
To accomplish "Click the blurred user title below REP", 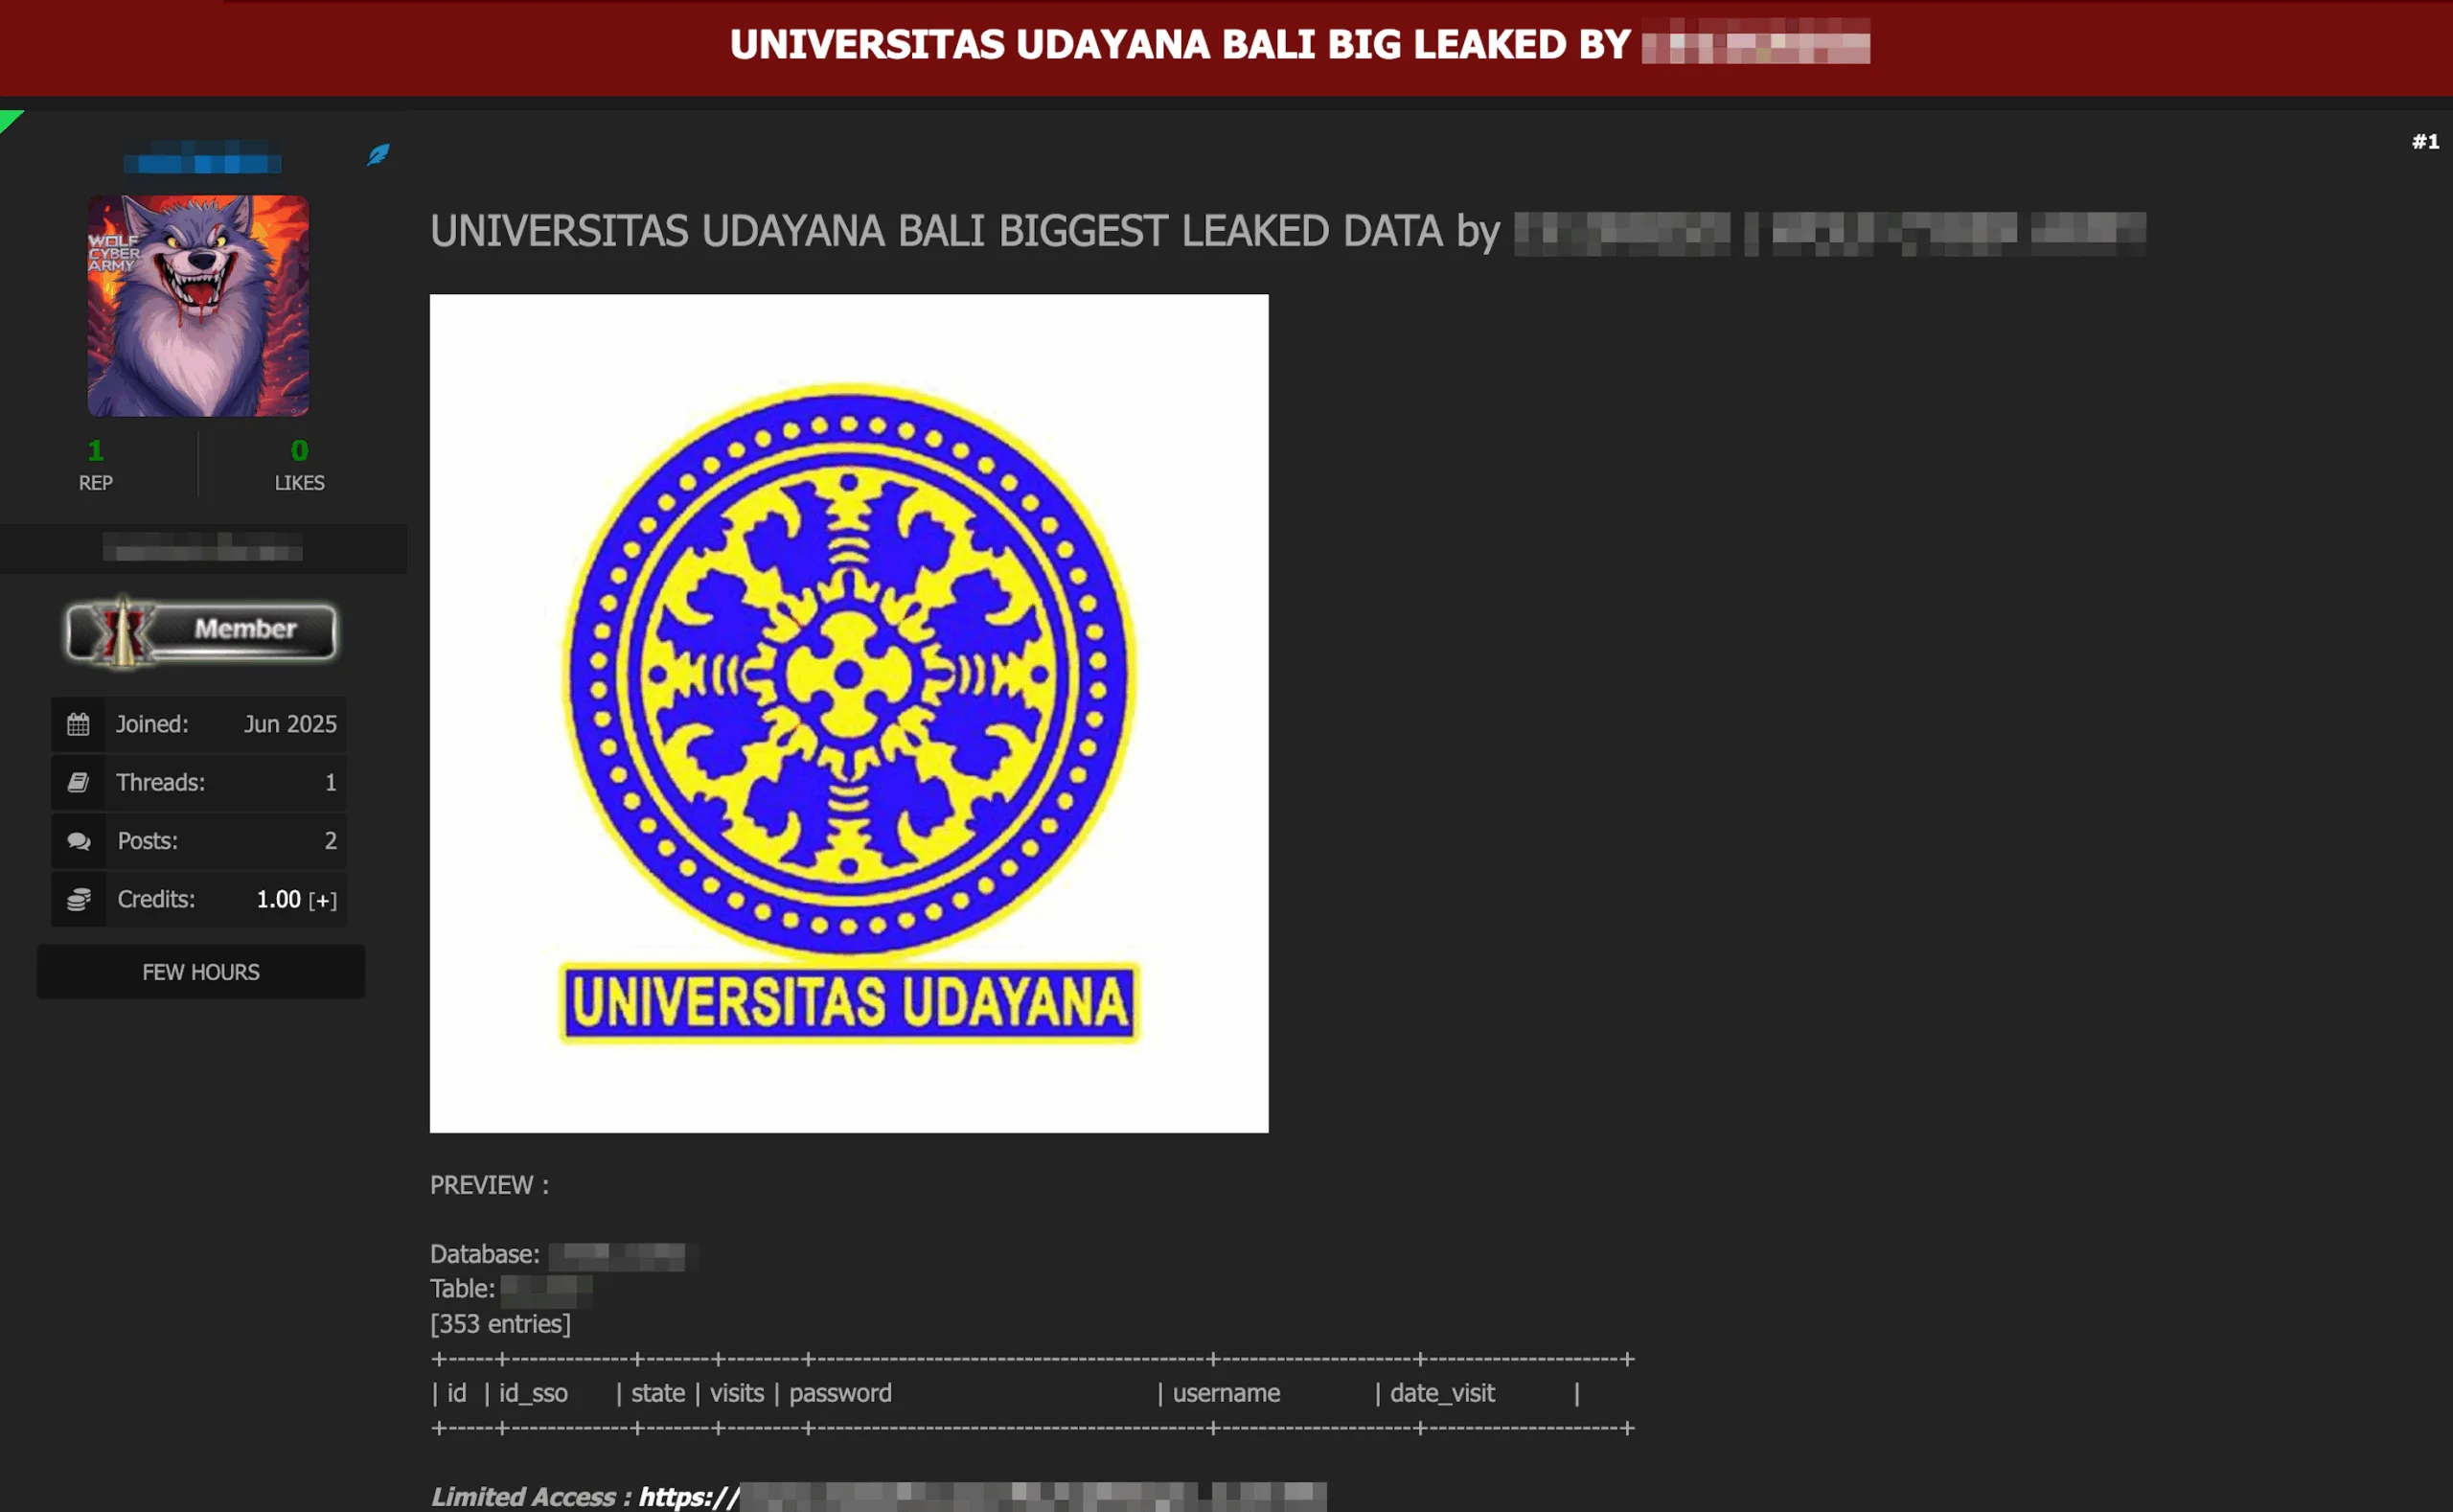I will pos(203,548).
